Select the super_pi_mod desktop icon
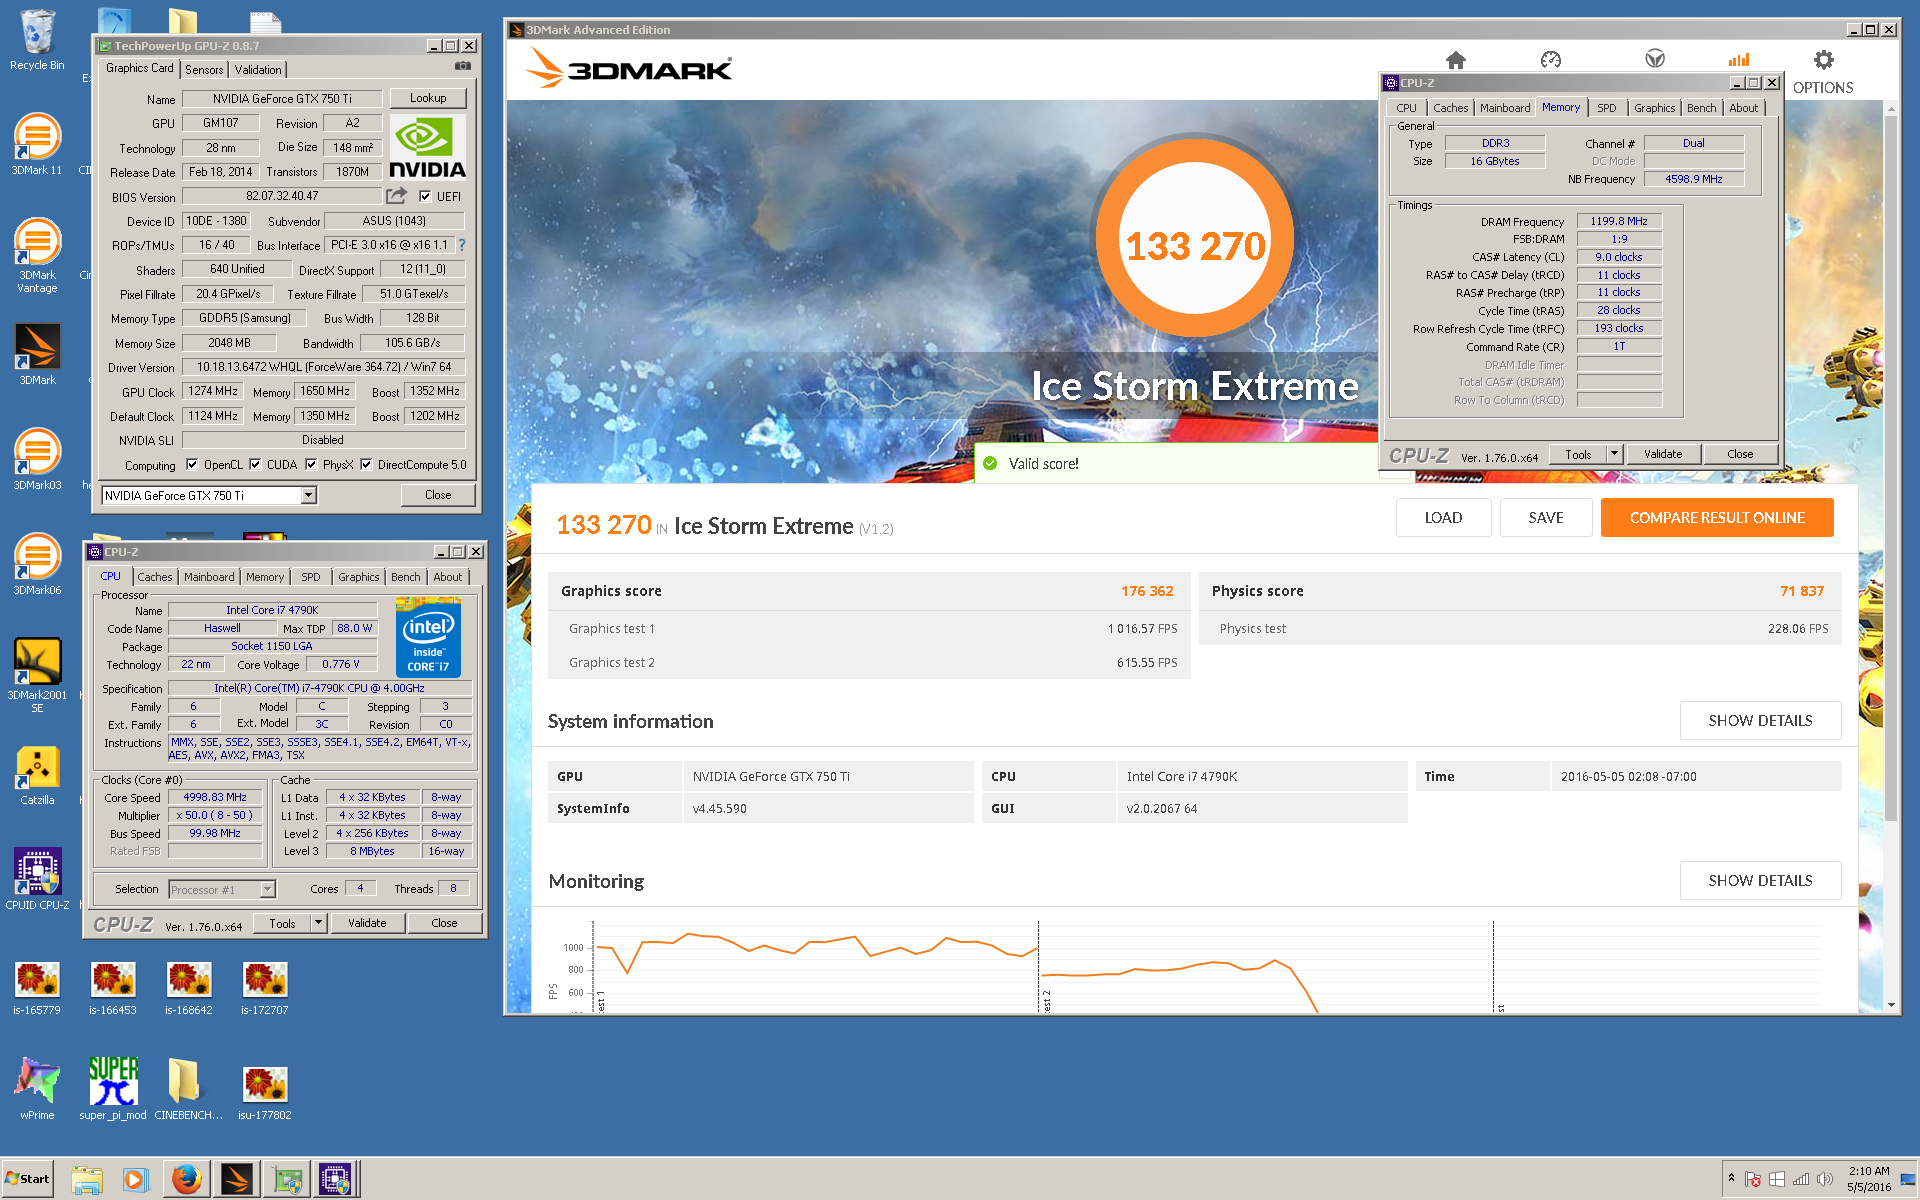Screen dimensions: 1920x1200 (x=113, y=1088)
